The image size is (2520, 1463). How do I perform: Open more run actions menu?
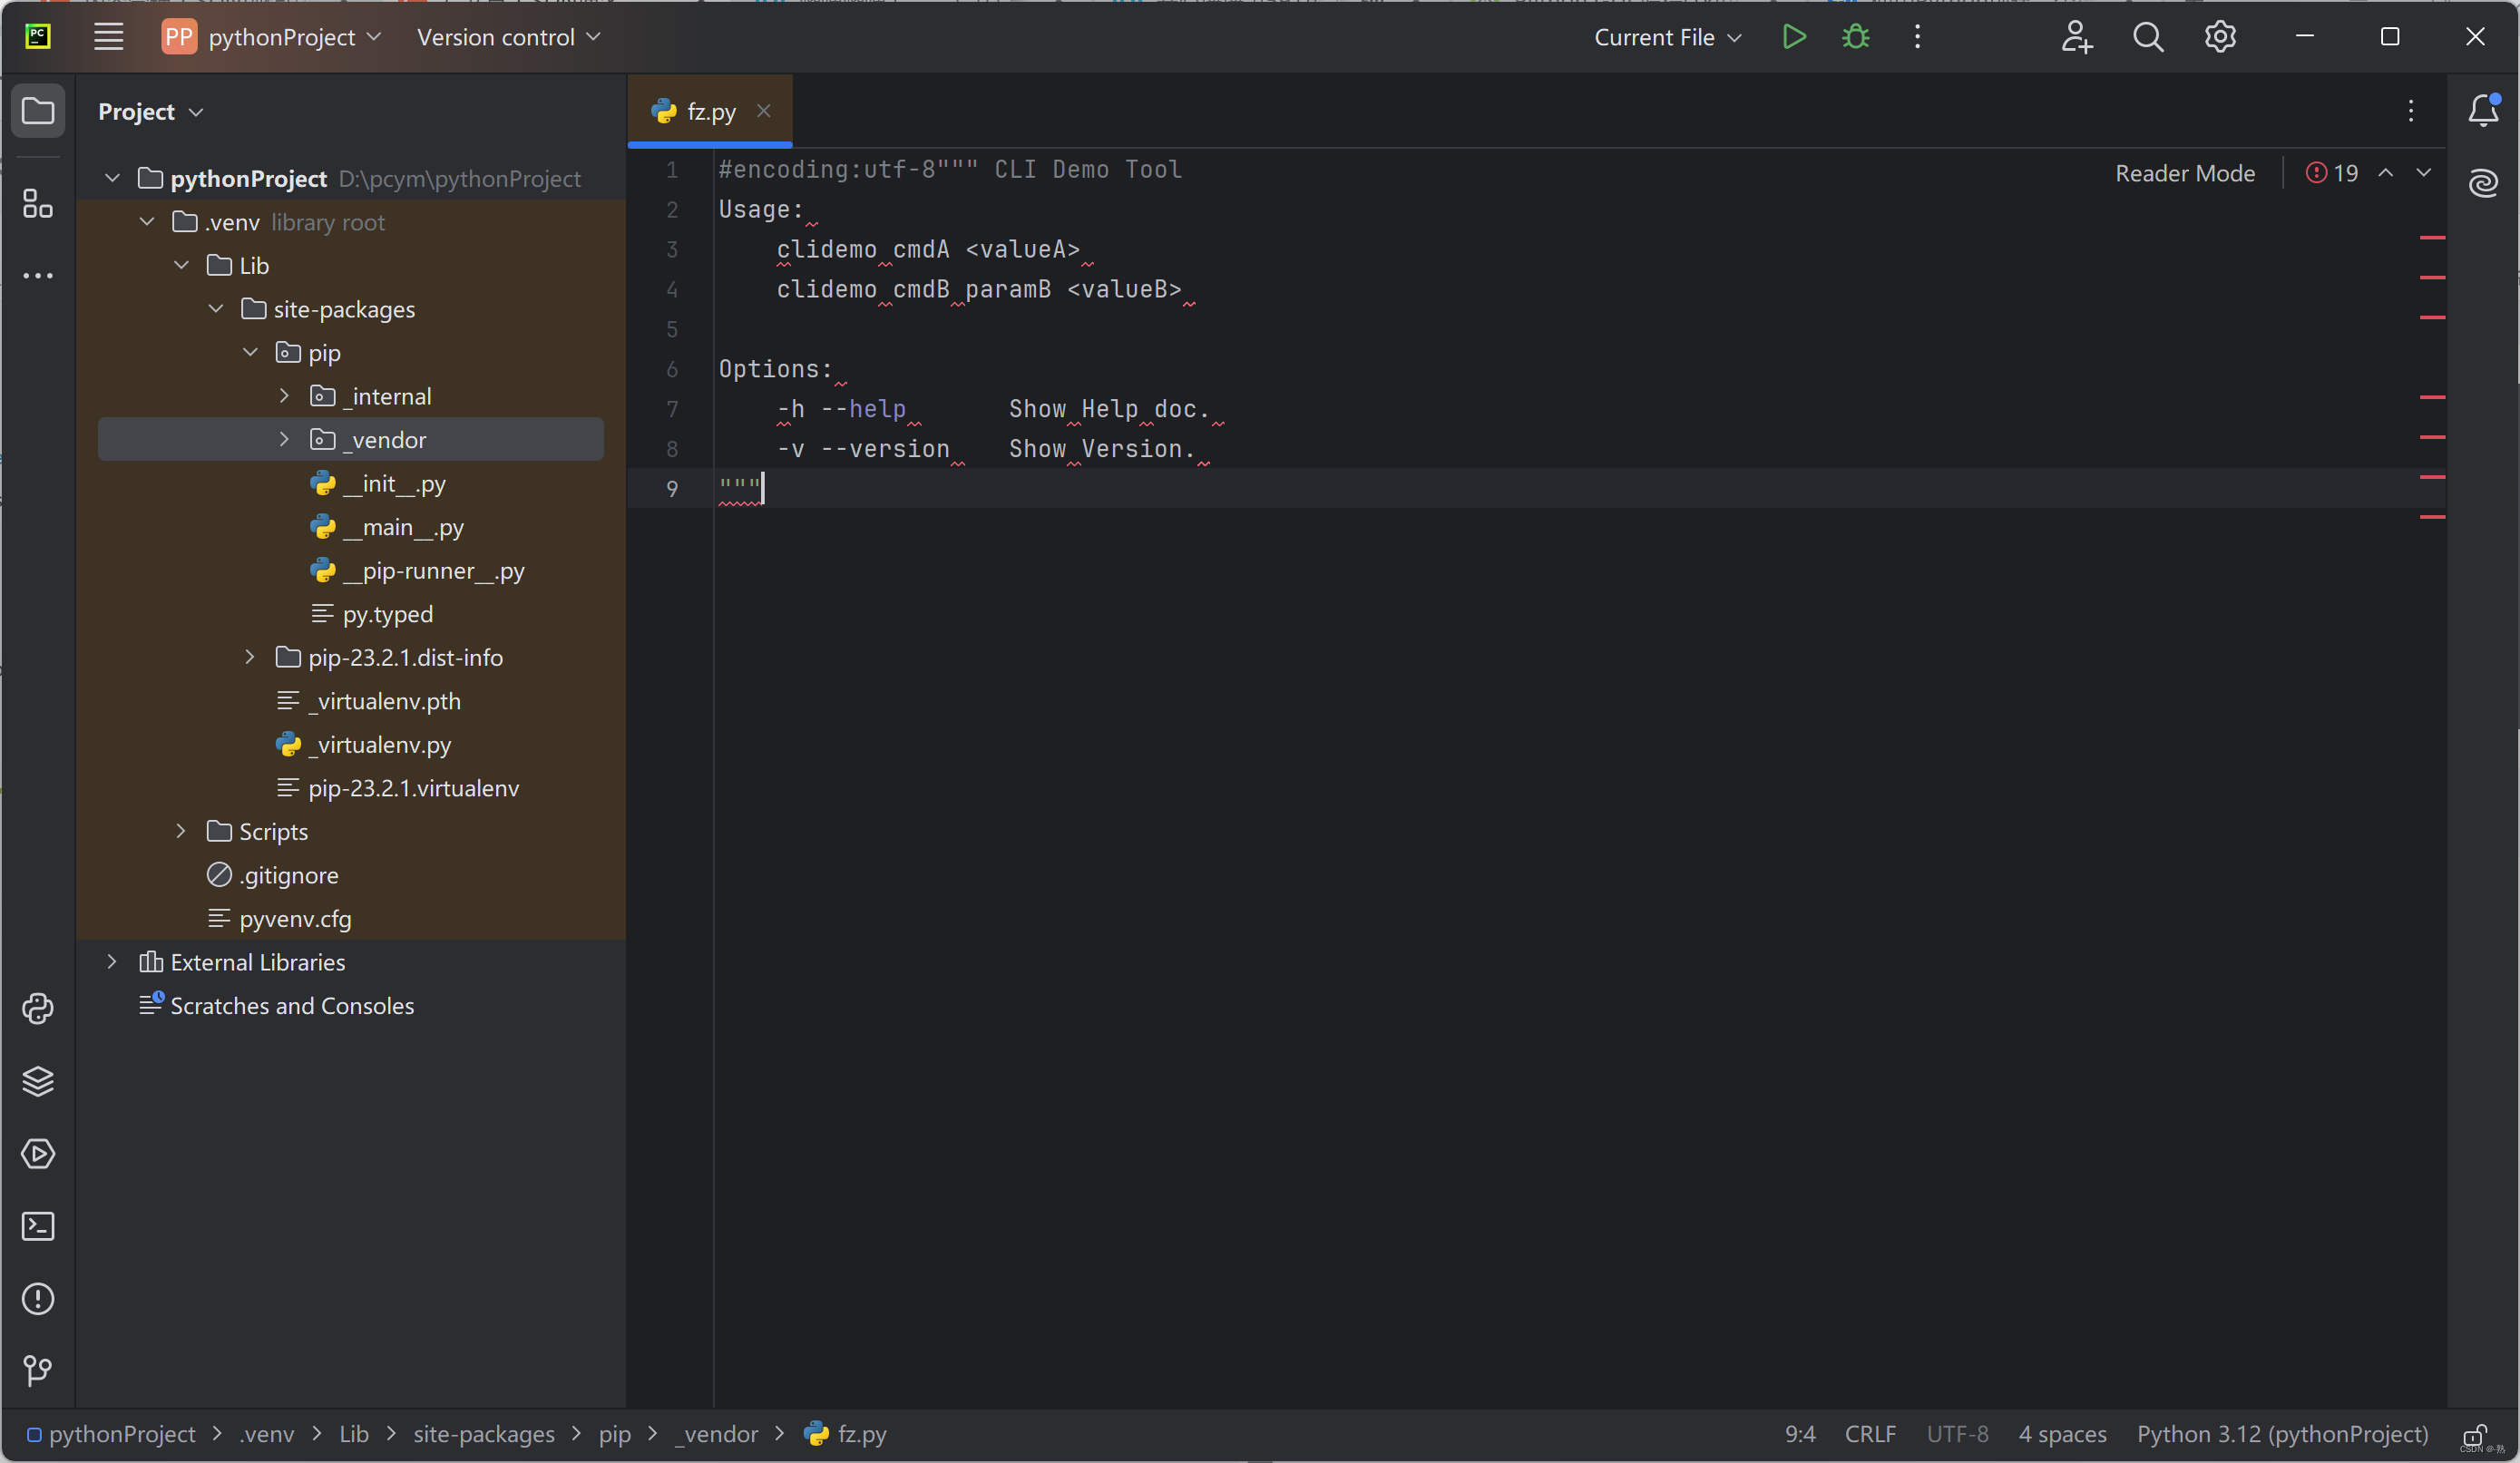click(1917, 37)
